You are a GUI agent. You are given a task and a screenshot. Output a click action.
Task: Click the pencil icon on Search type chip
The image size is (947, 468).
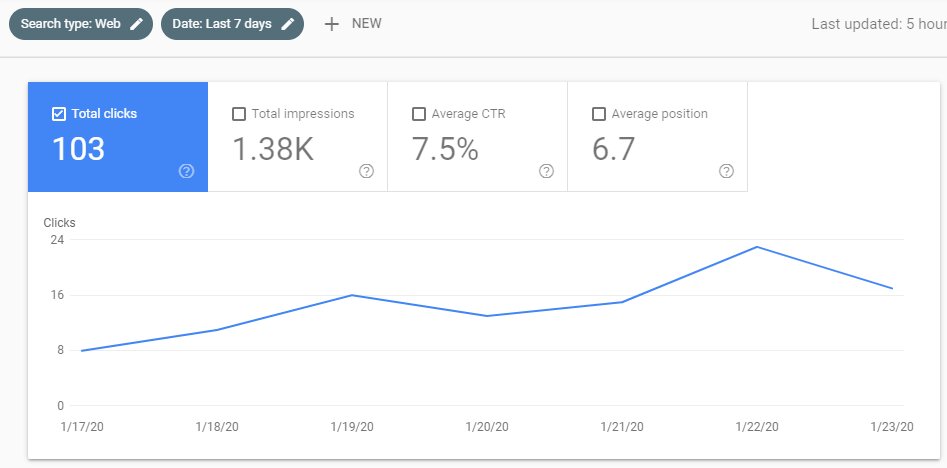pos(137,24)
